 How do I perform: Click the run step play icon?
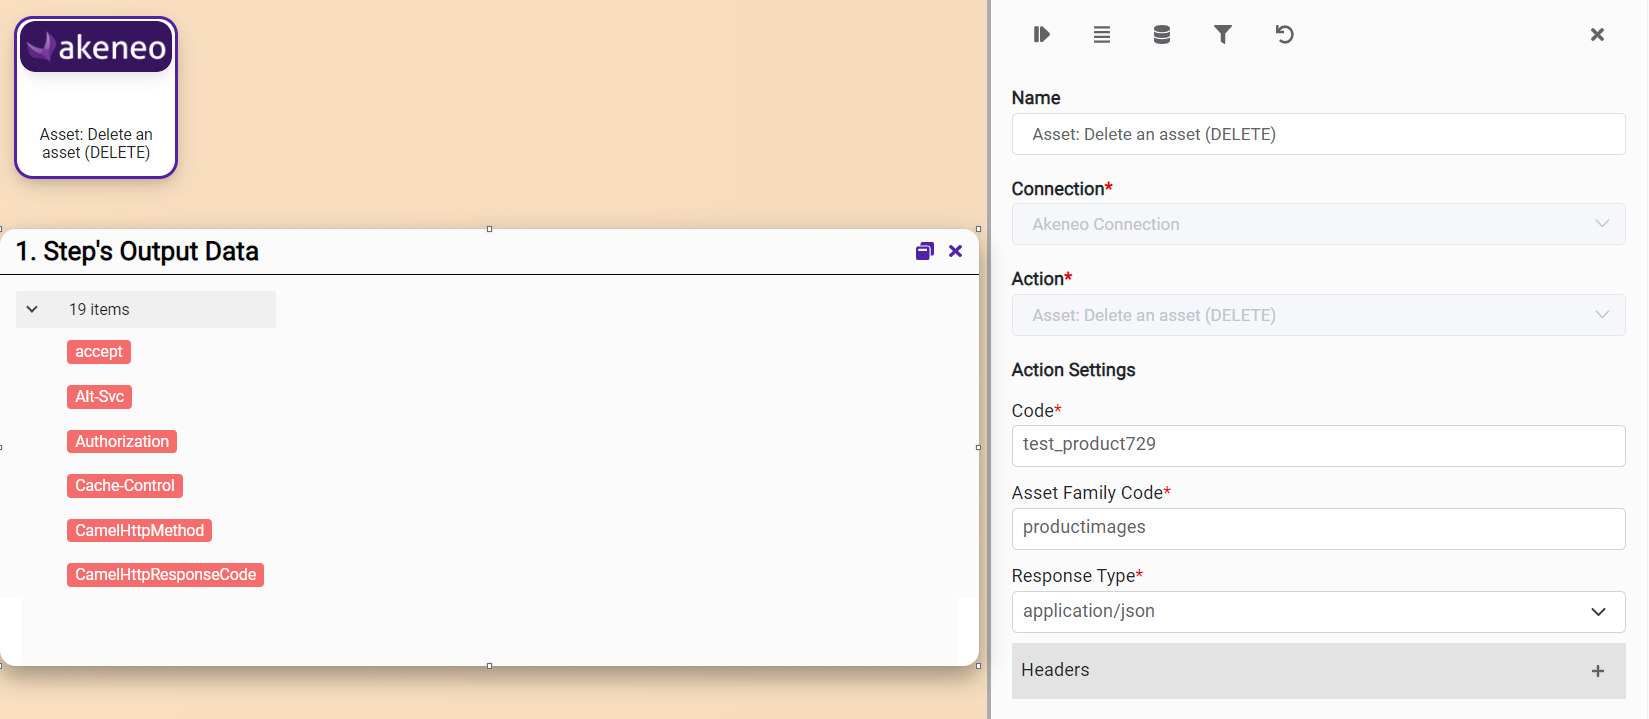(x=1041, y=35)
